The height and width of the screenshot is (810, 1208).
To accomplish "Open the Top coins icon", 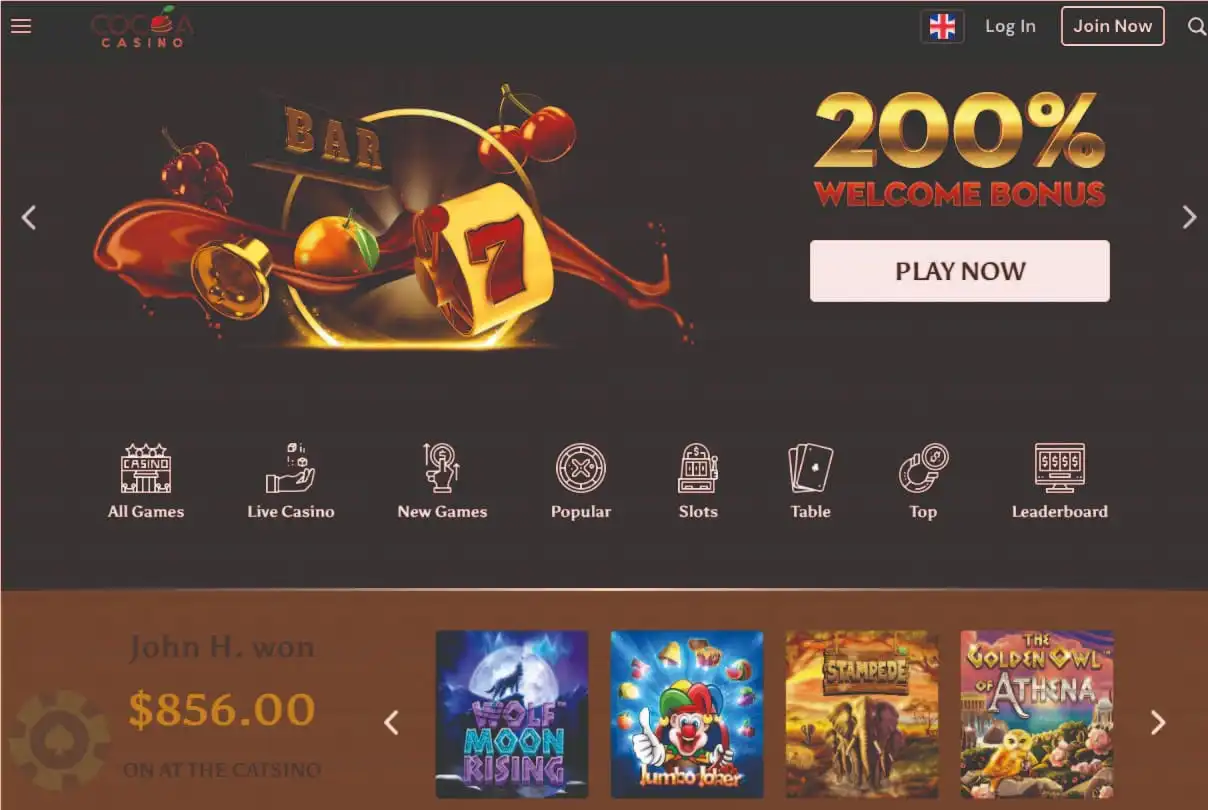I will coord(923,468).
